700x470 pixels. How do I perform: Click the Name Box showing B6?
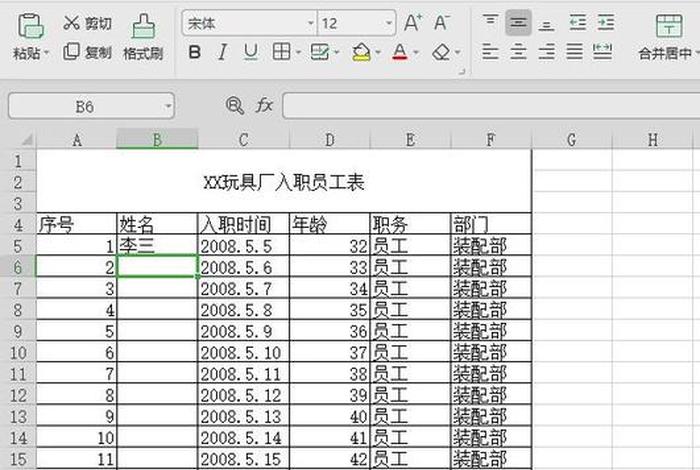coord(85,106)
